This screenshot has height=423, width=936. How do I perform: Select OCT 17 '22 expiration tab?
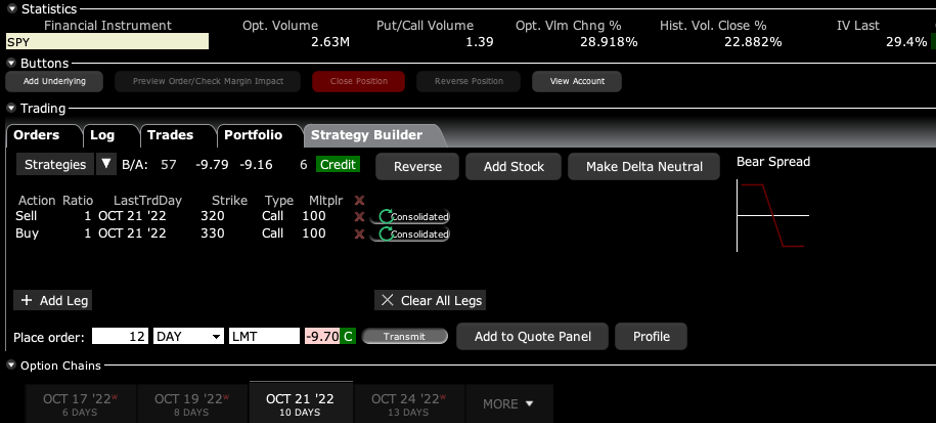click(81, 404)
